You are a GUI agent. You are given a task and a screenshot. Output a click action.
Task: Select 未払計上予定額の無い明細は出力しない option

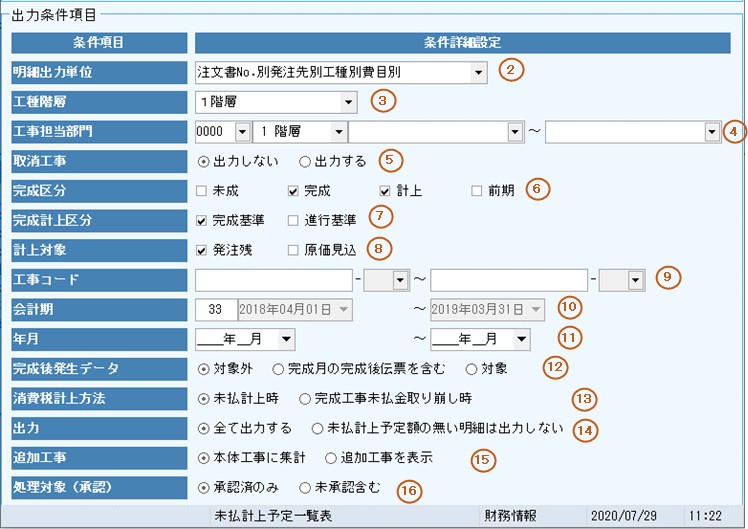(318, 428)
